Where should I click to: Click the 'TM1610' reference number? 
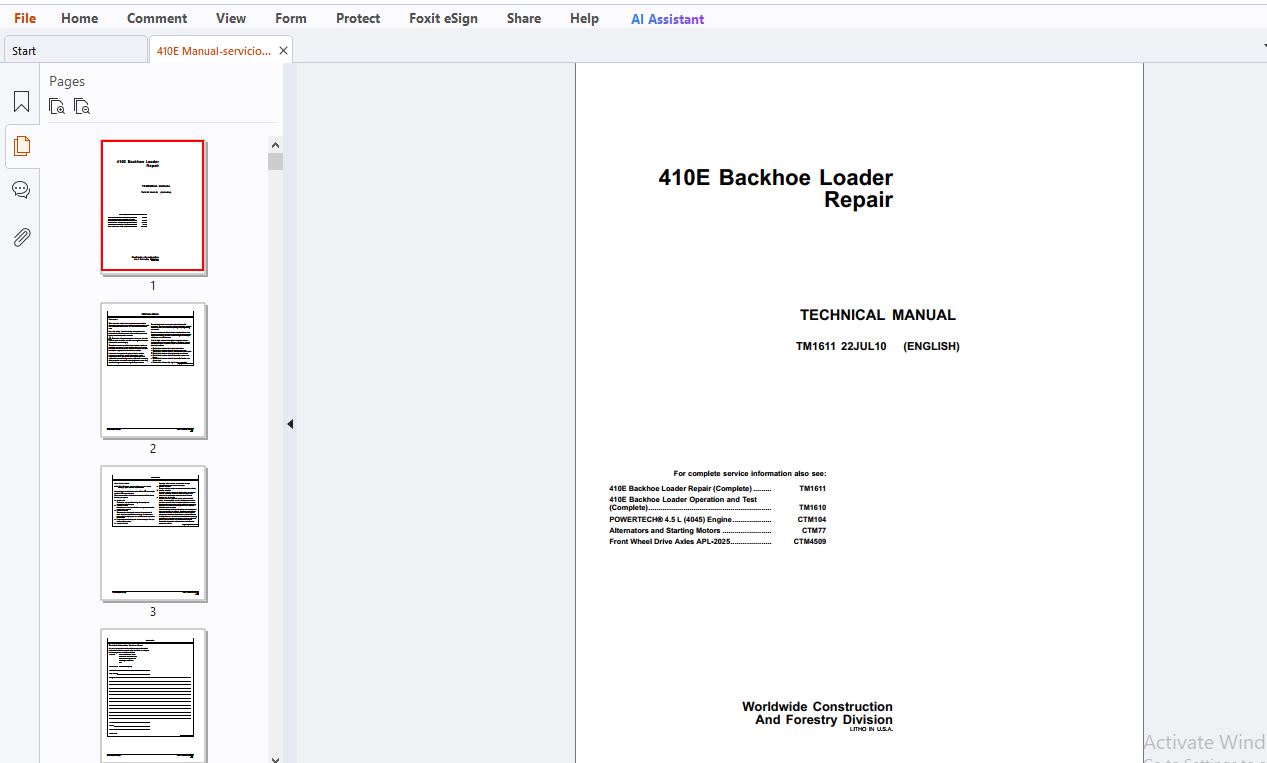point(813,508)
